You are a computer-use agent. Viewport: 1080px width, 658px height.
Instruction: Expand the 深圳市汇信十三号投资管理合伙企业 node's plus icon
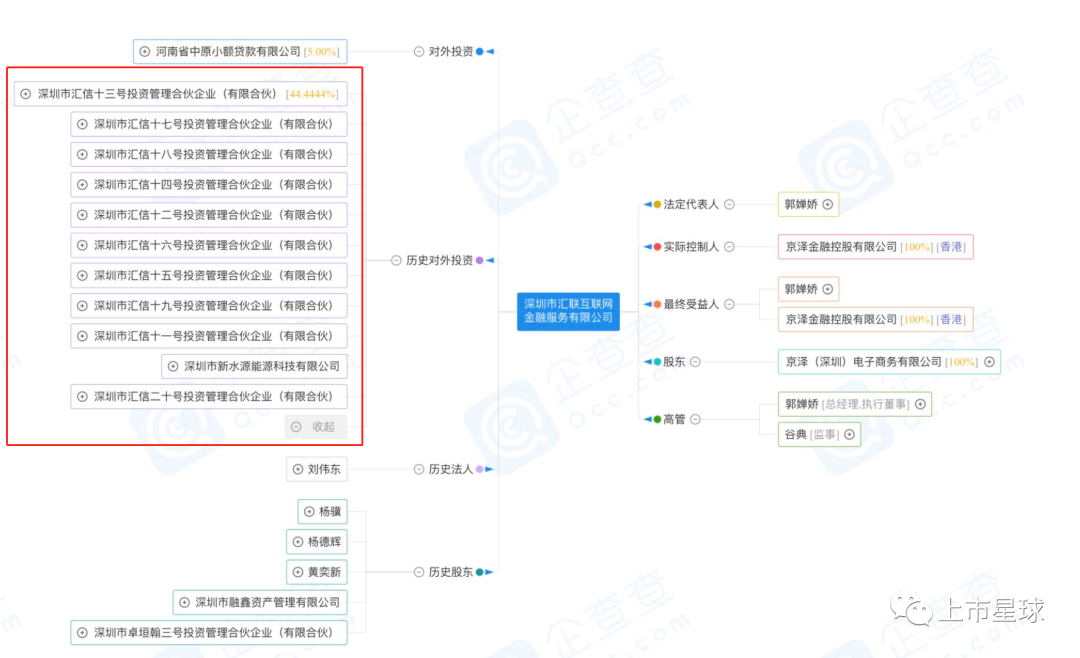pos(25,94)
